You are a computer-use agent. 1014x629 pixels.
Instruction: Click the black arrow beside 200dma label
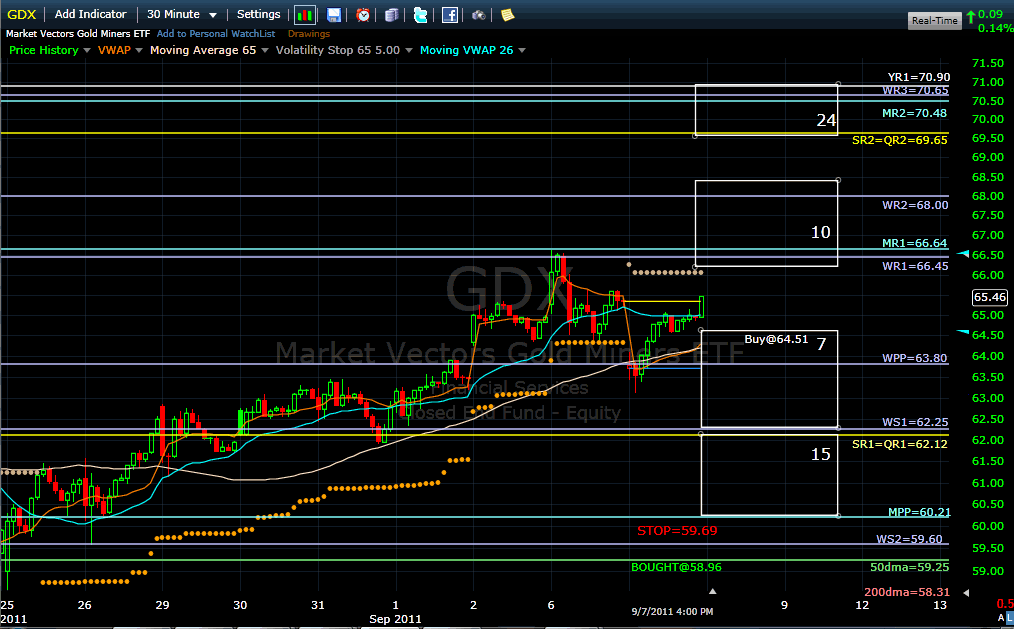point(966,592)
